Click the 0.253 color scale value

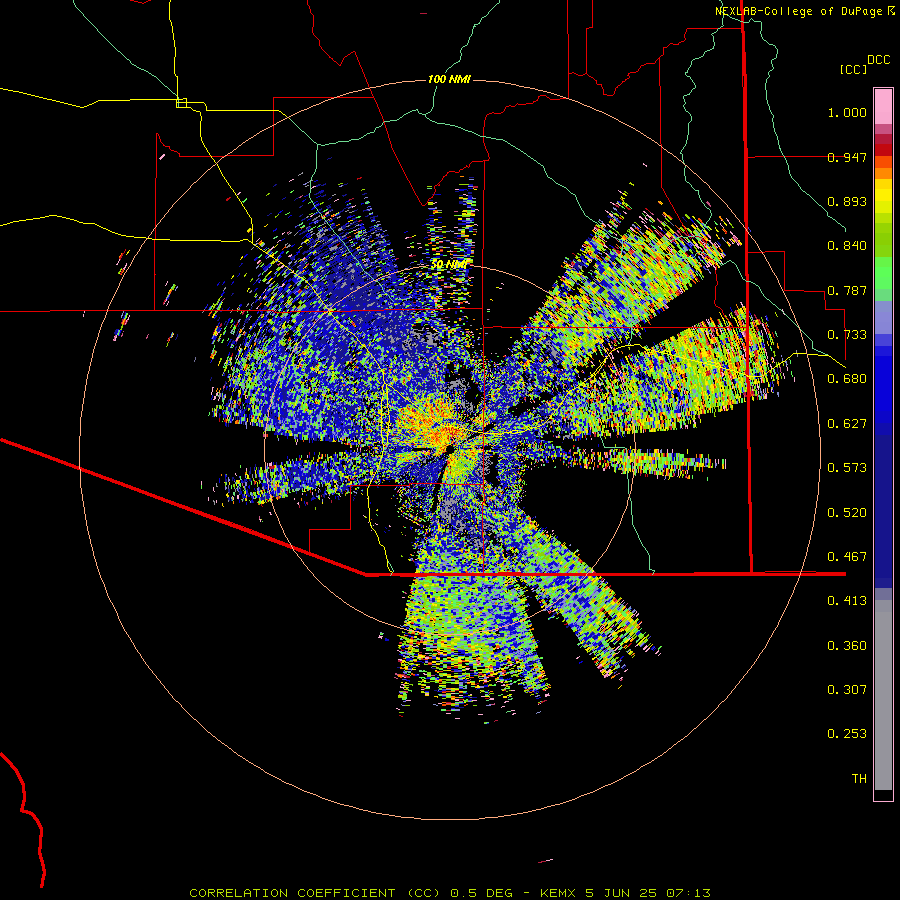(847, 734)
